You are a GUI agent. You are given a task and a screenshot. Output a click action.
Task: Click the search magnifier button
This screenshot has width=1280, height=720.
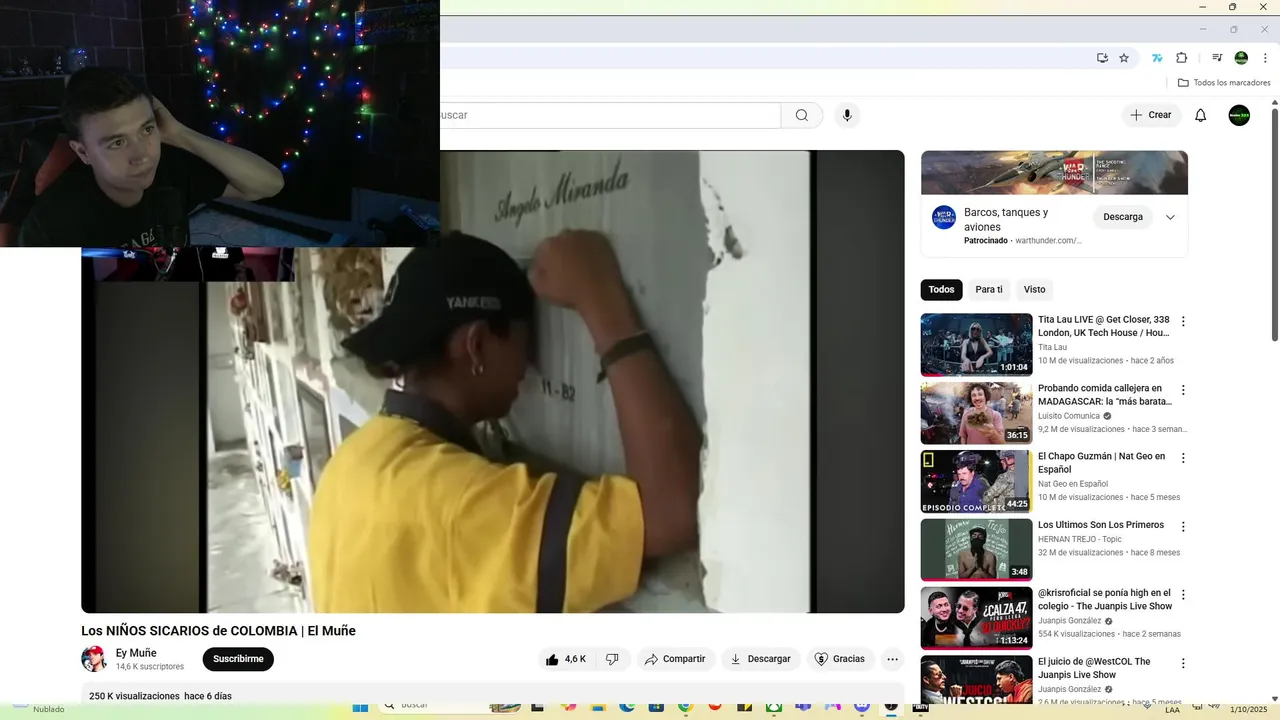[x=802, y=115]
